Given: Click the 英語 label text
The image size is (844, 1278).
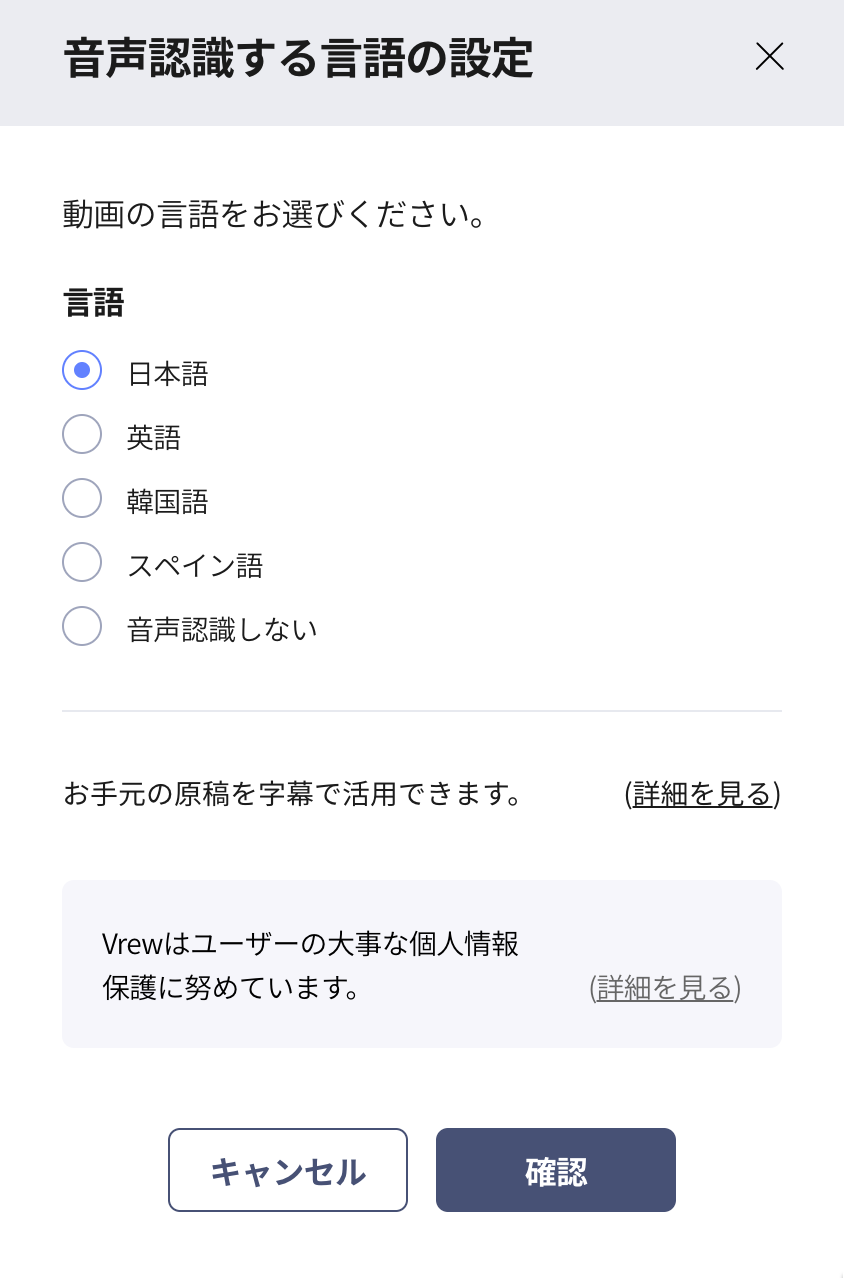Looking at the screenshot, I should coord(154,438).
